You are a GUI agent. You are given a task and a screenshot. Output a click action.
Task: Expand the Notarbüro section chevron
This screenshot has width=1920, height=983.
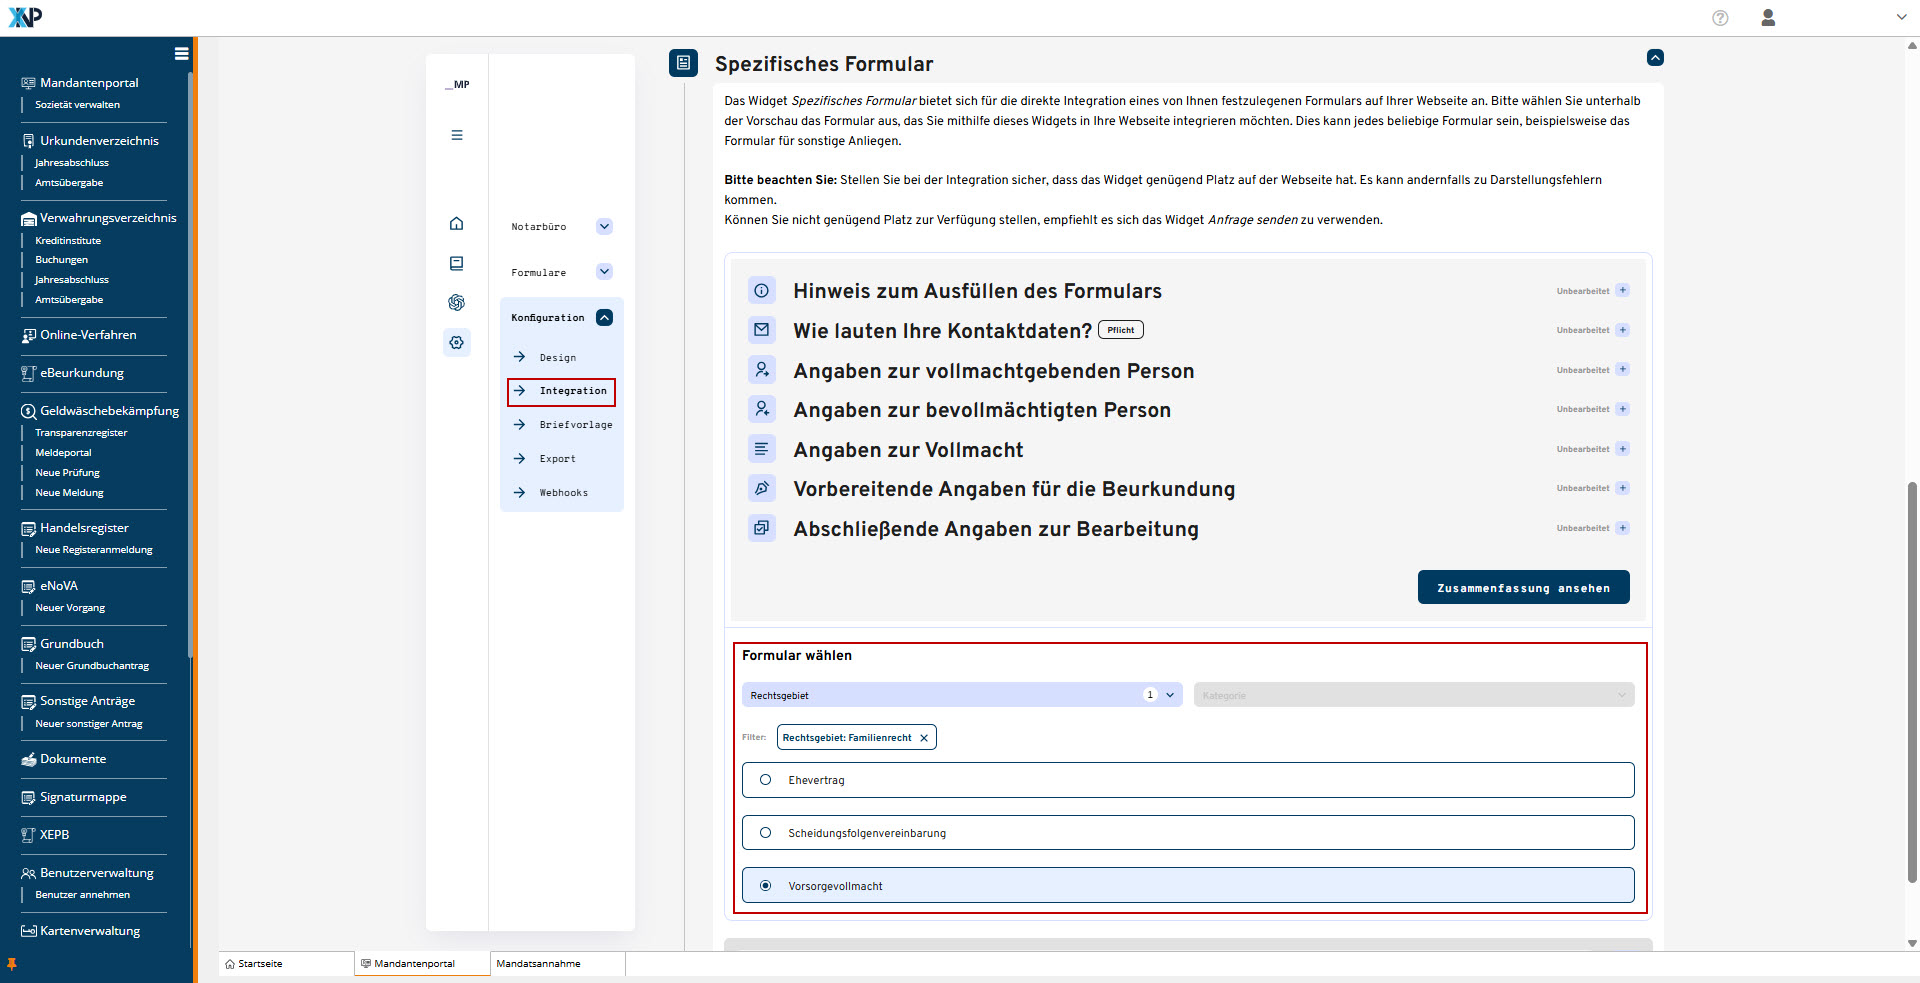(x=604, y=227)
